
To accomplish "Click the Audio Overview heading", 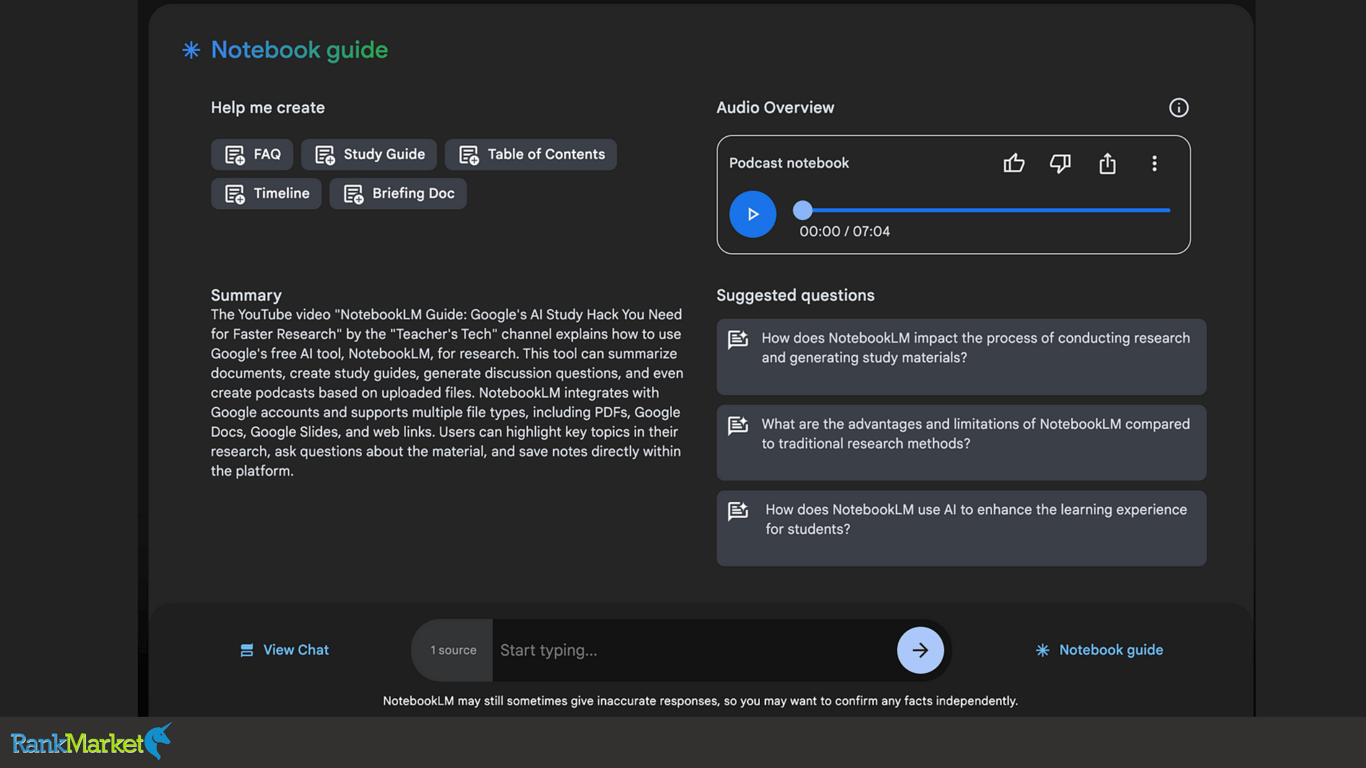I will point(775,108).
